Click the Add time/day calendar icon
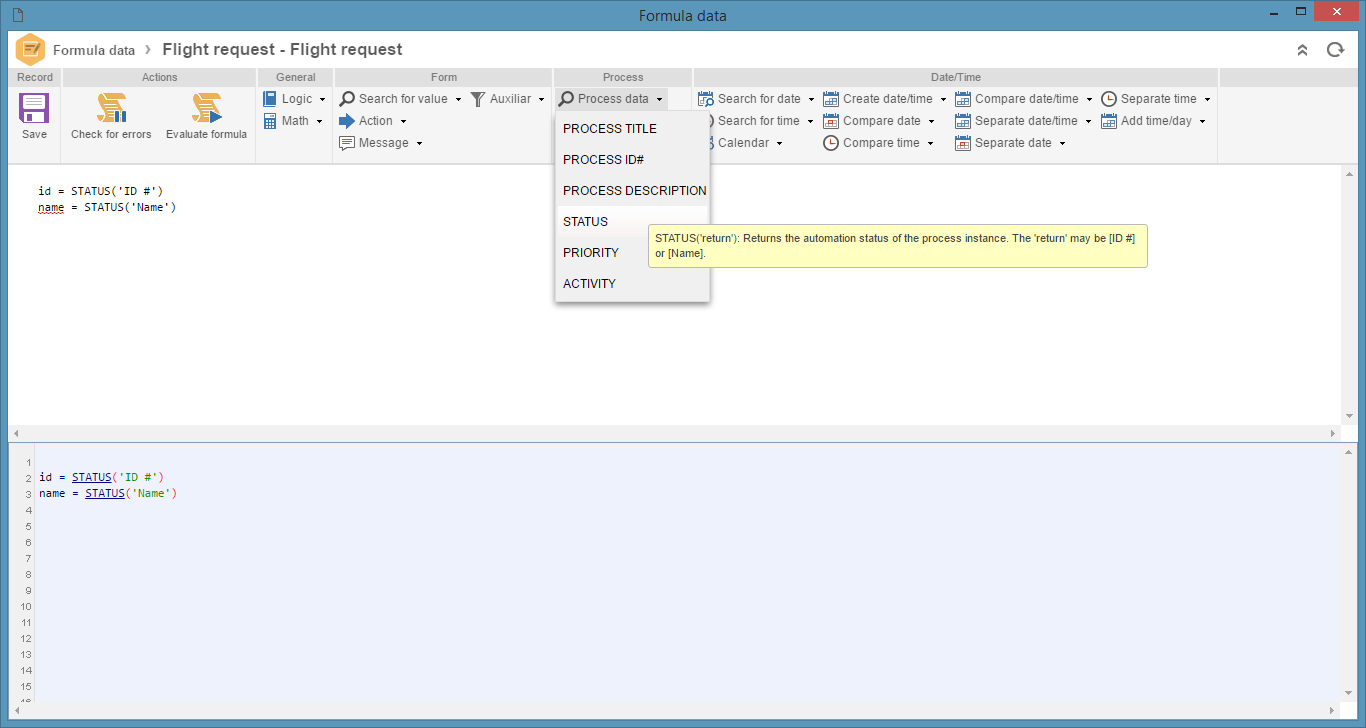The image size is (1366, 728). click(x=1109, y=121)
